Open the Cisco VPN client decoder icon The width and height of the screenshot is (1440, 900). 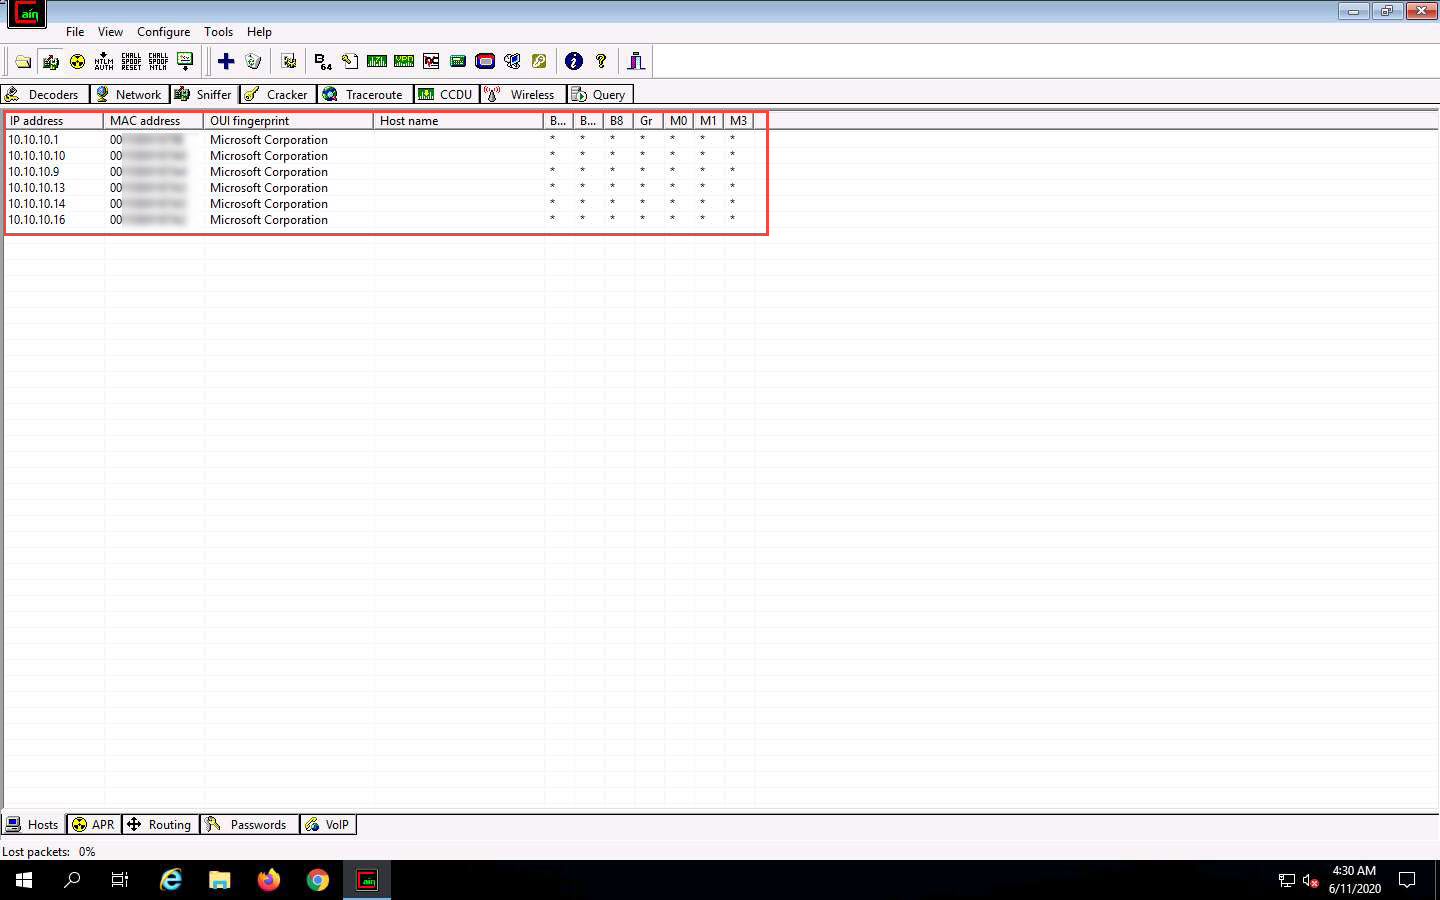(x=404, y=61)
